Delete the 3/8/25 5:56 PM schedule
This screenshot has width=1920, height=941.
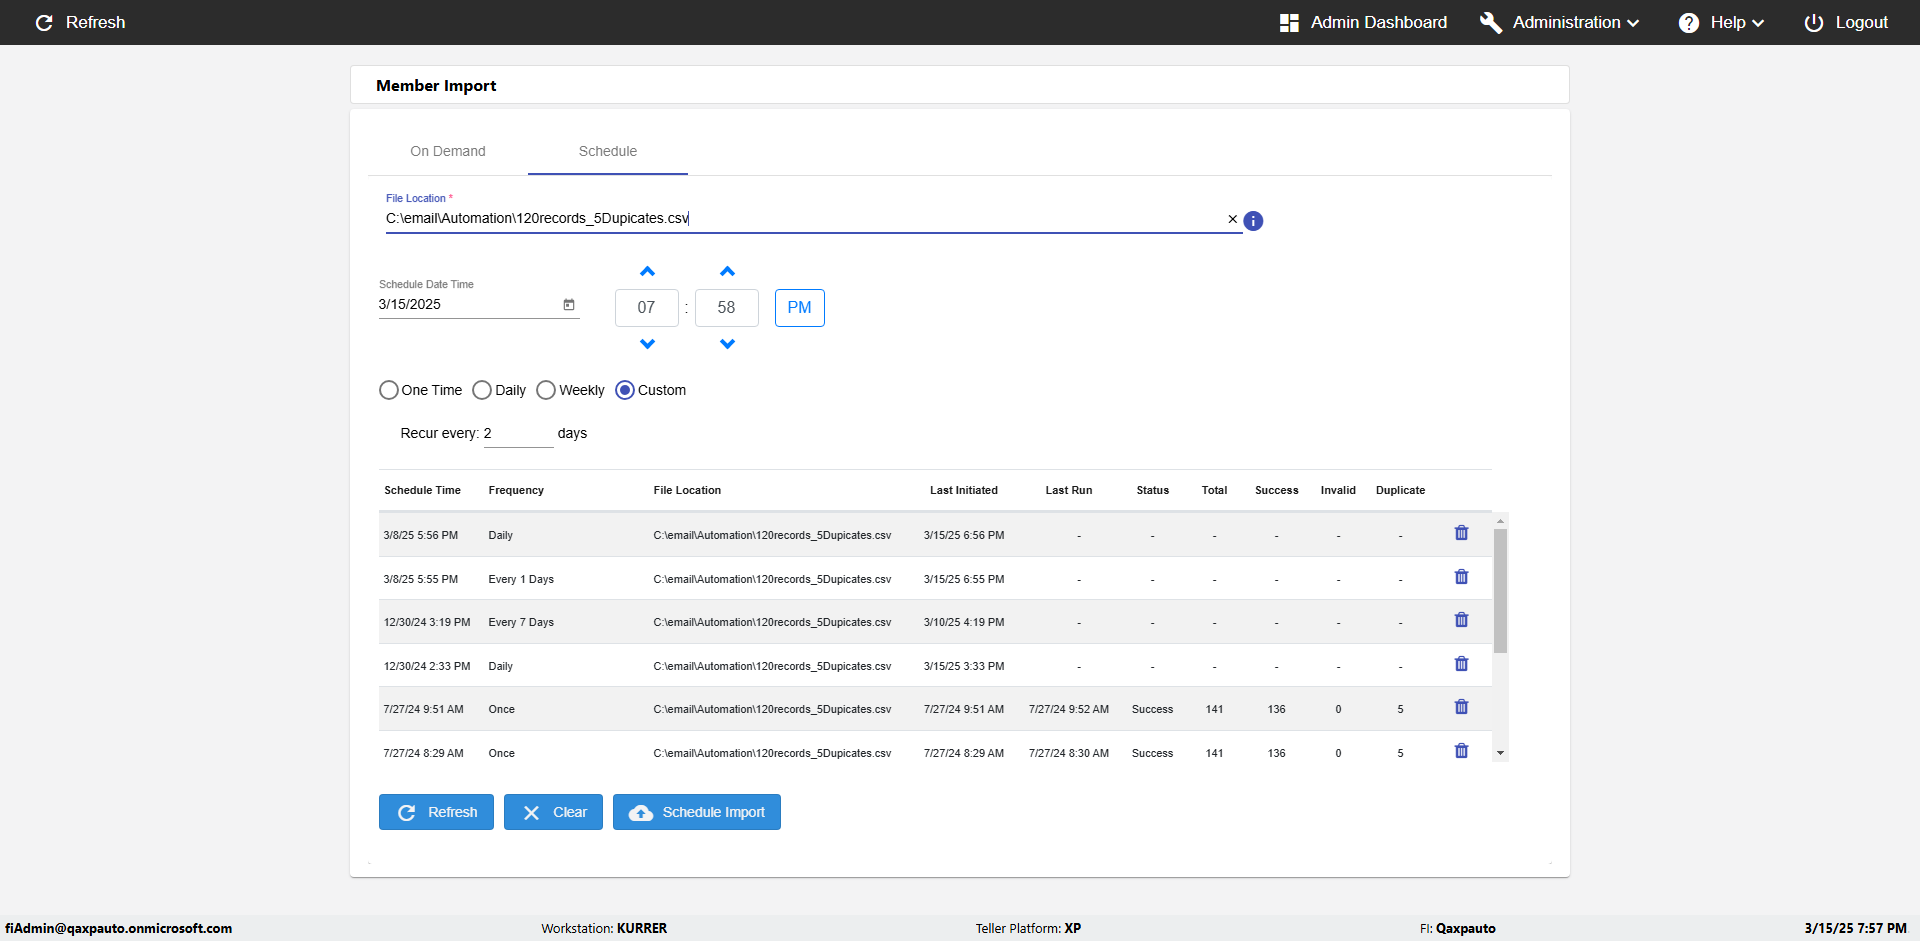tap(1461, 533)
